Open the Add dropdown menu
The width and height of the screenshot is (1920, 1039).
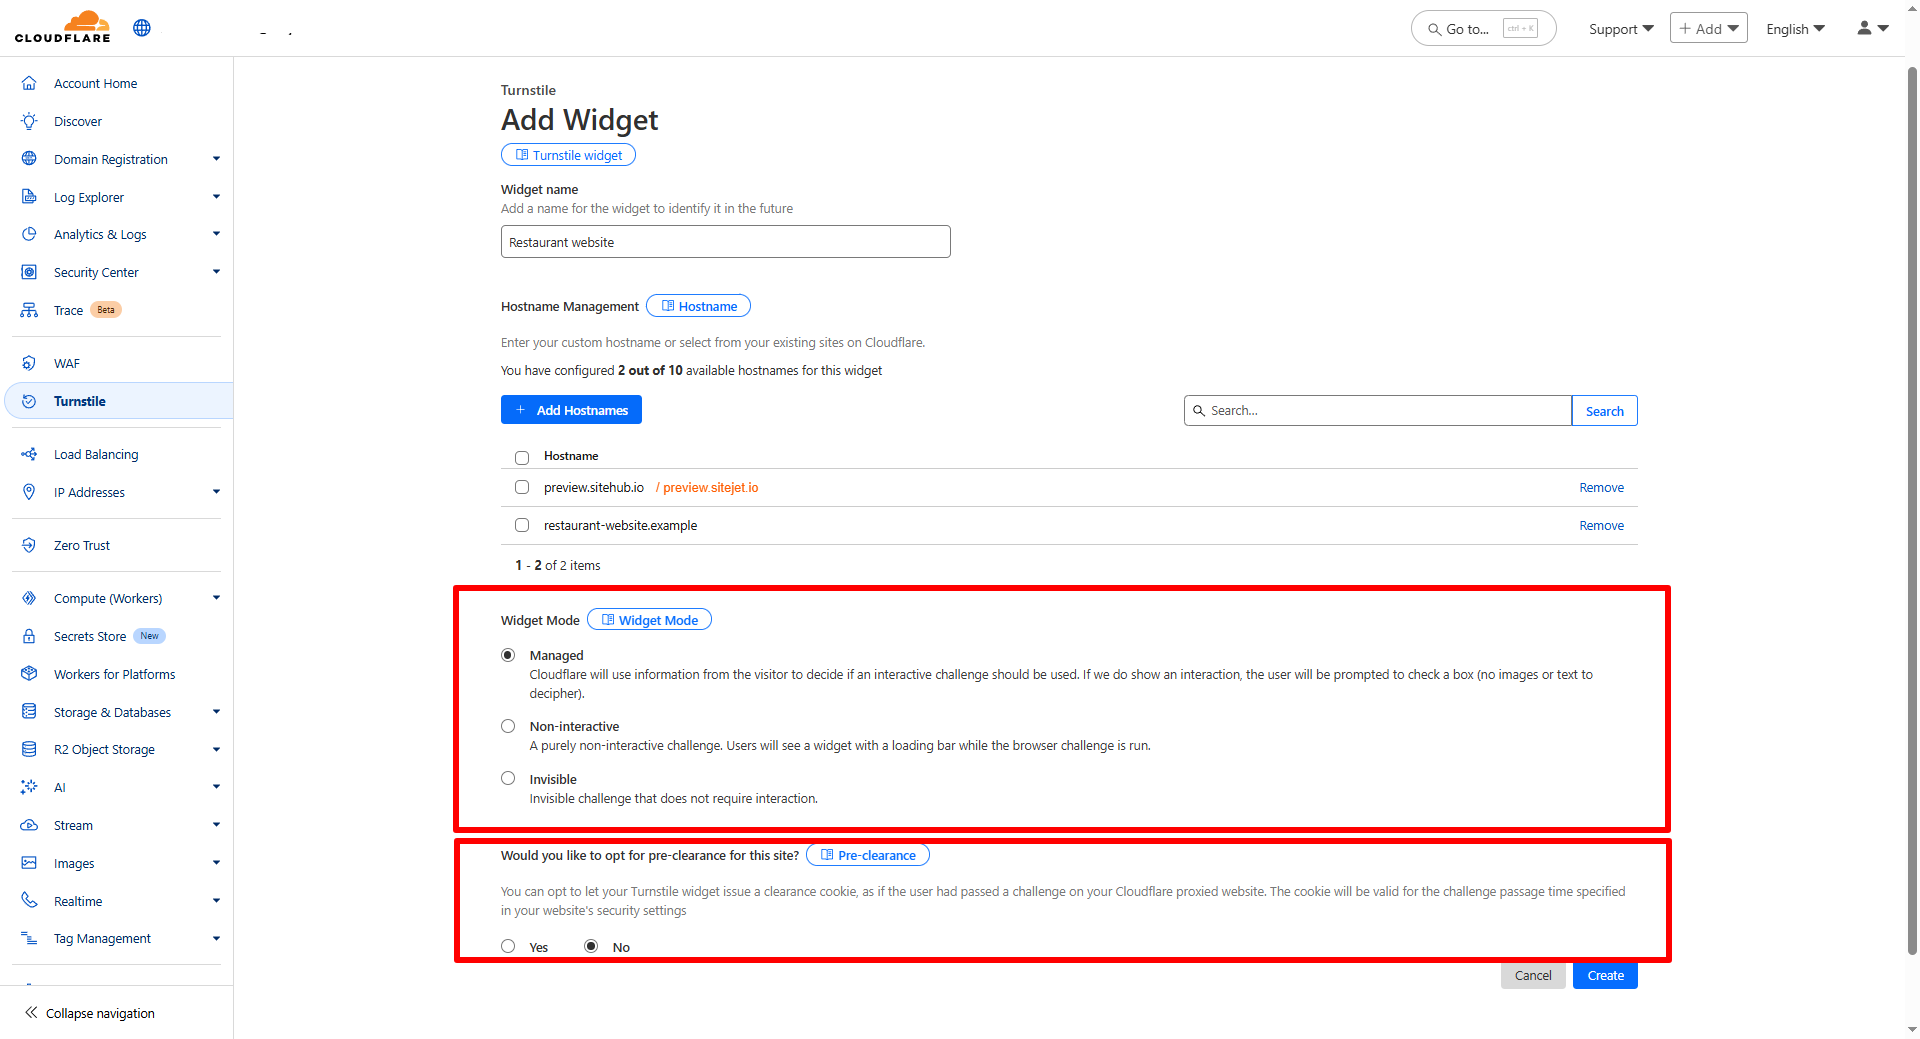coord(1708,28)
